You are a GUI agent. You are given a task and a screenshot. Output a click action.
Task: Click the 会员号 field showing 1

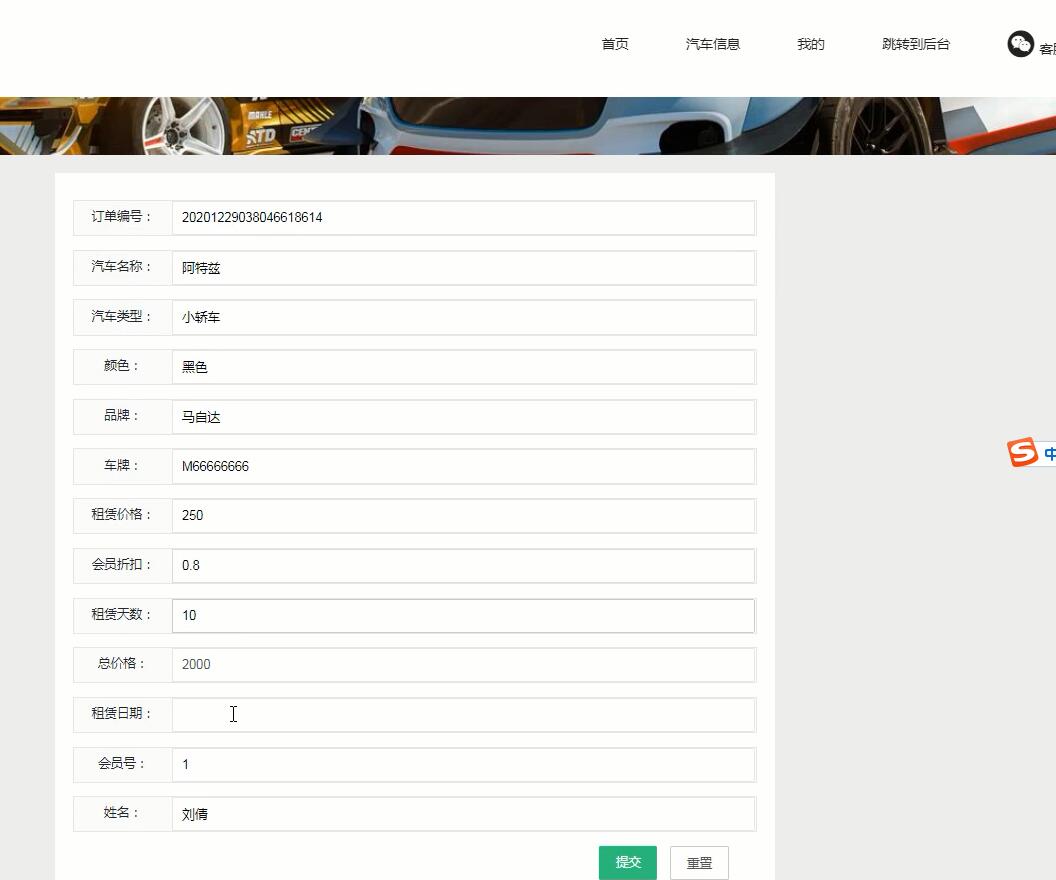pyautogui.click(x=463, y=764)
